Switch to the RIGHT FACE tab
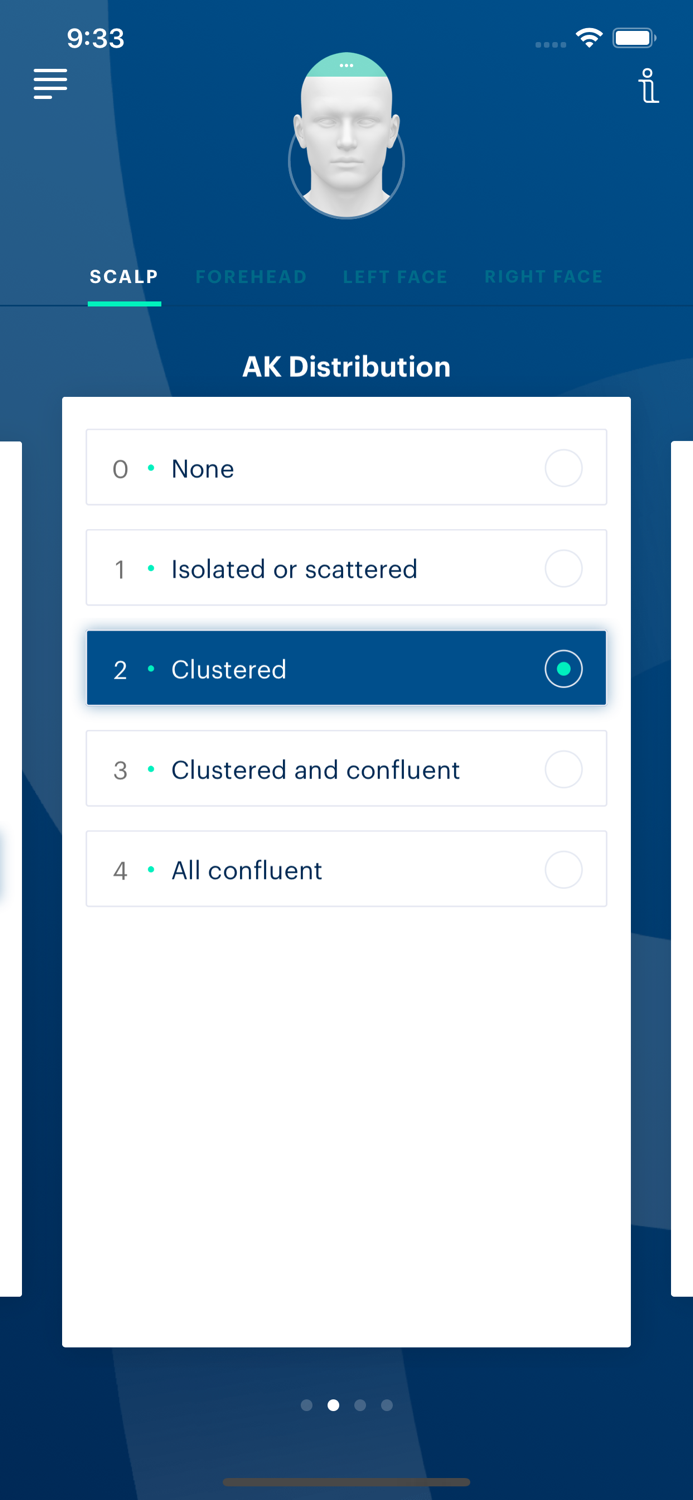 544,277
